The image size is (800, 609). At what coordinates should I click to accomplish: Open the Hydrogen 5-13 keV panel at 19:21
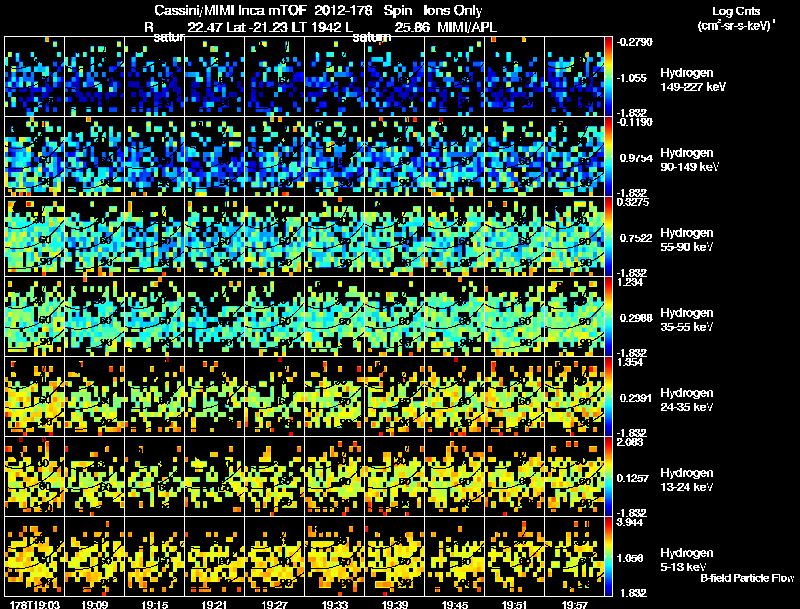click(x=214, y=557)
